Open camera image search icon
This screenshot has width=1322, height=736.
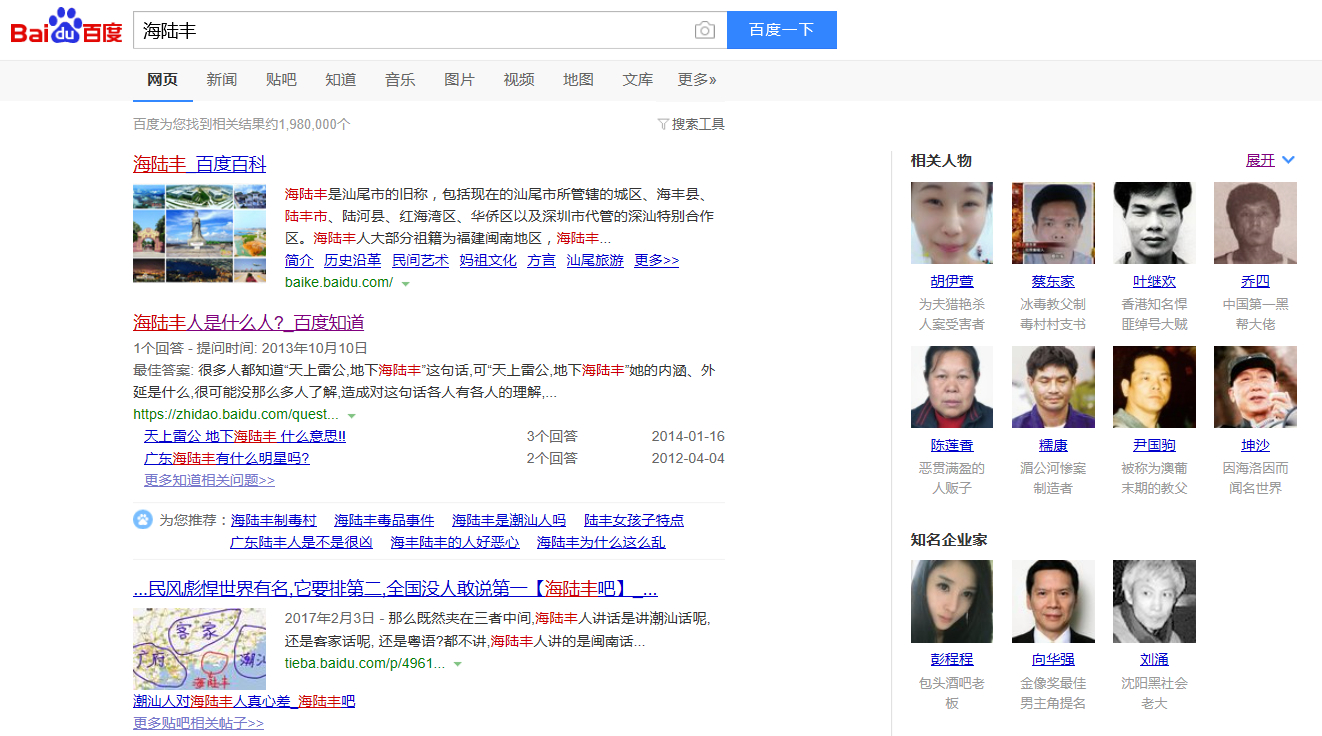pyautogui.click(x=705, y=30)
